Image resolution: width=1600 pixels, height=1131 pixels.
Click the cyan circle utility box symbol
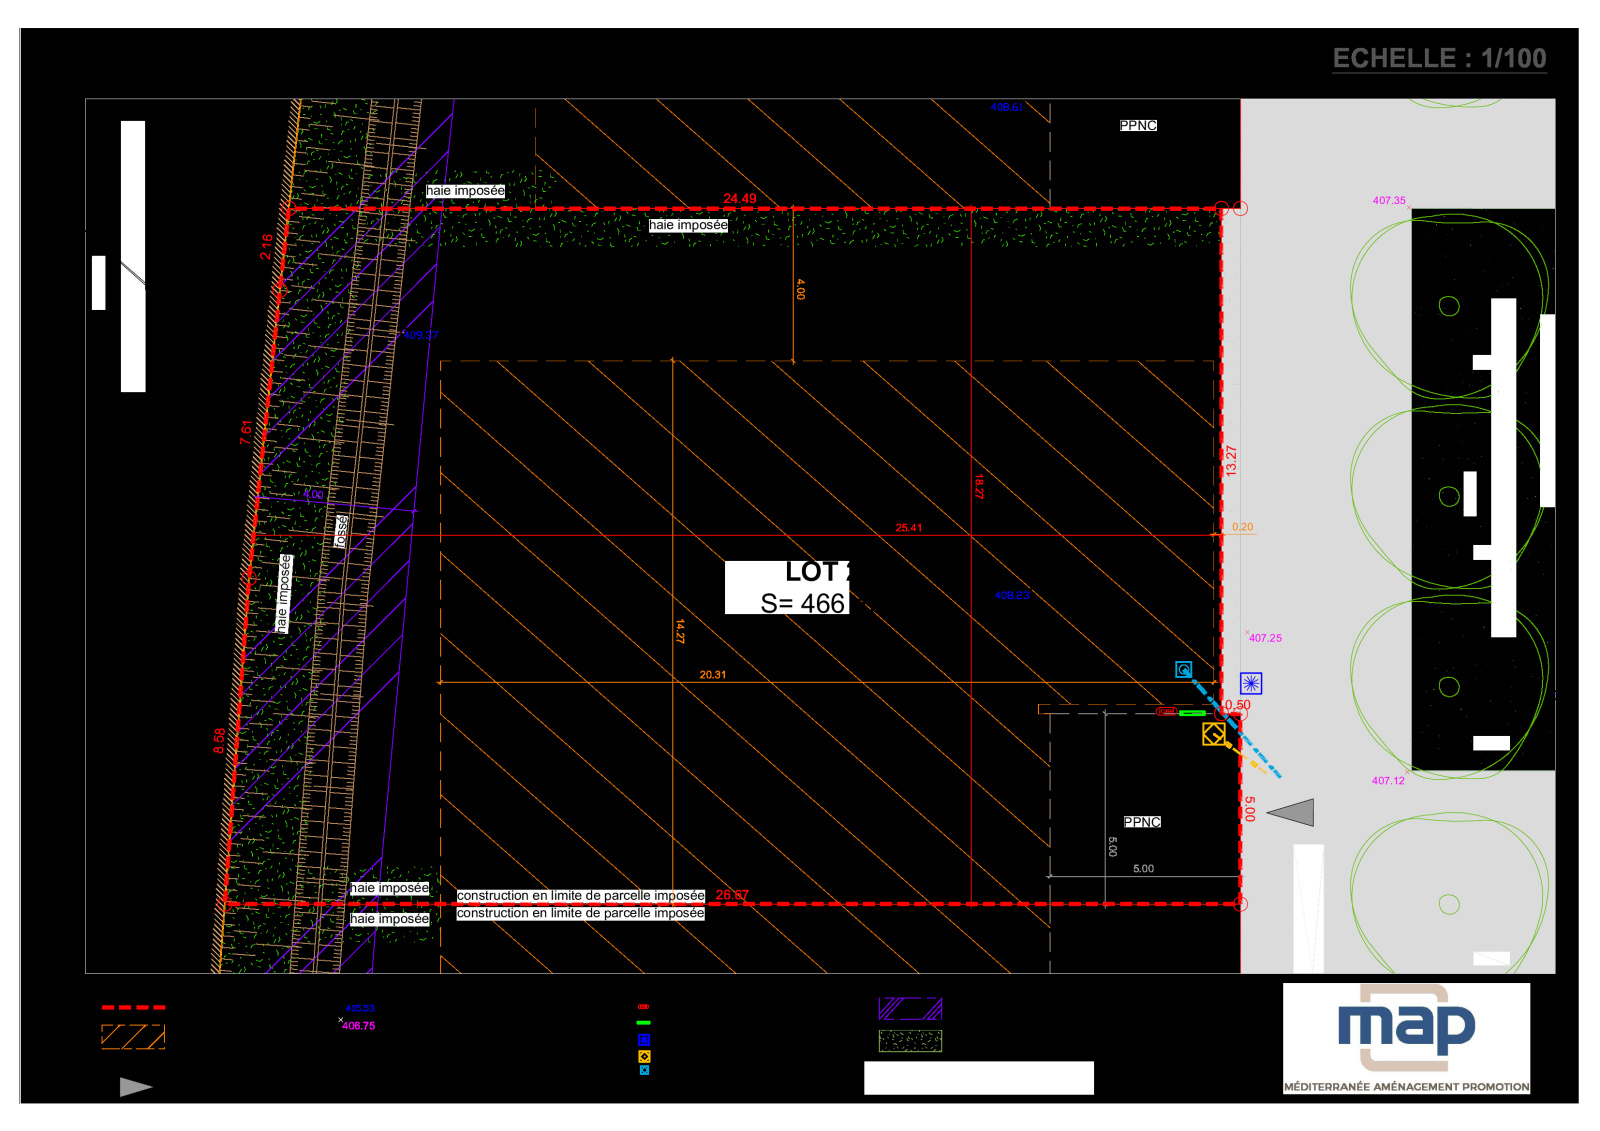click(1184, 670)
